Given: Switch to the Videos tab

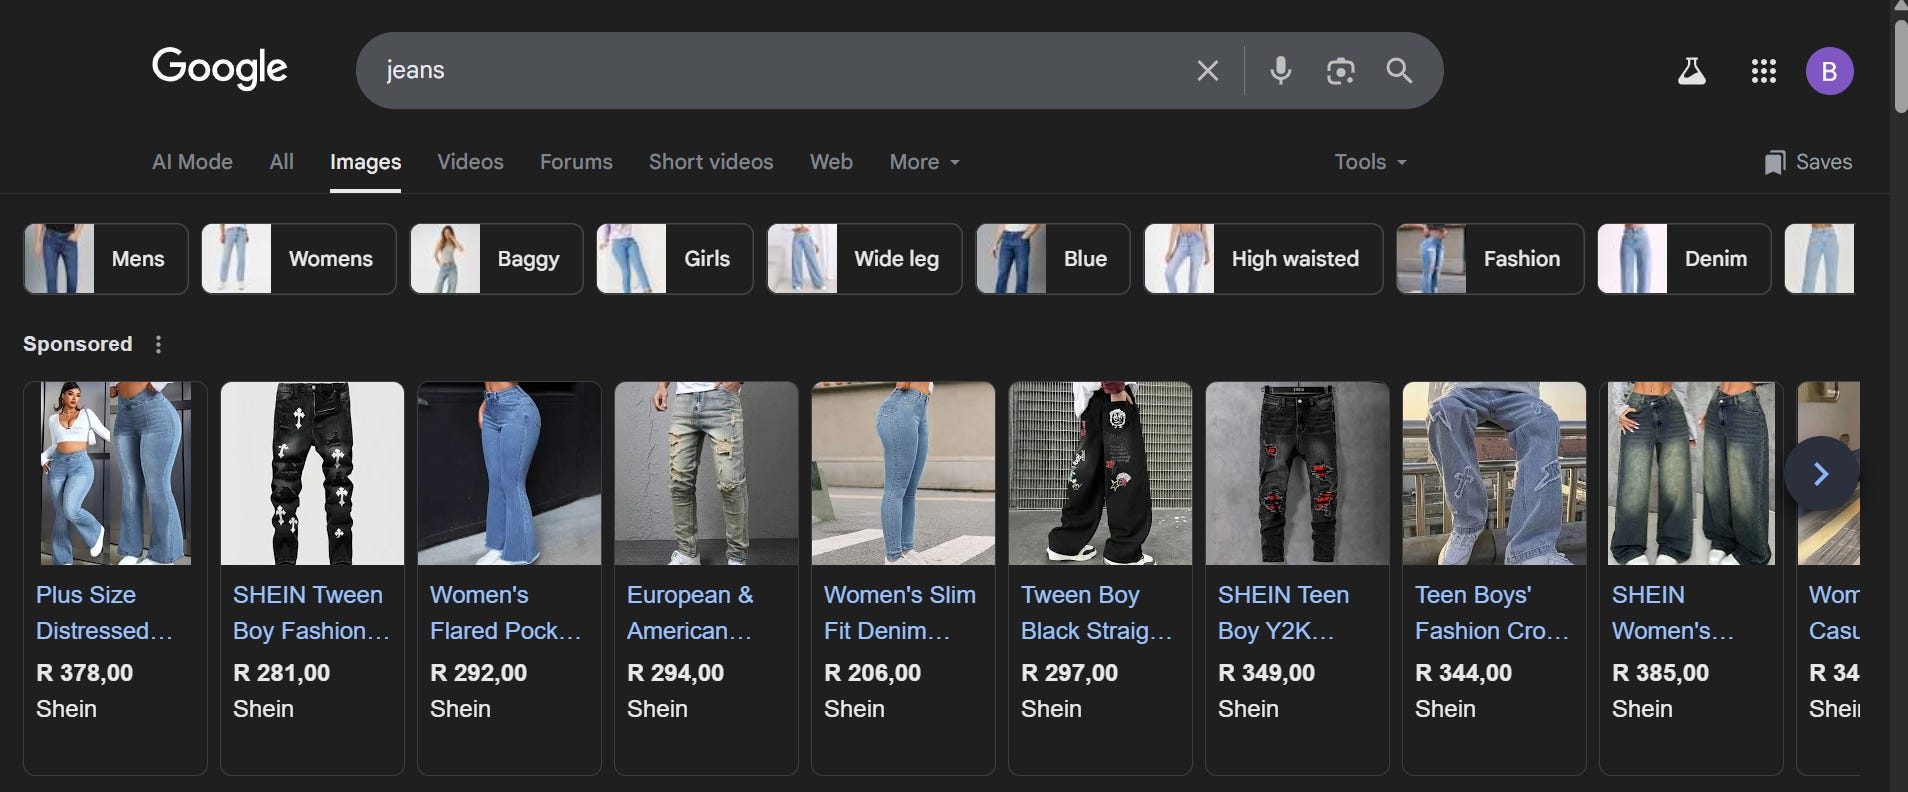Looking at the screenshot, I should pyautogui.click(x=470, y=162).
